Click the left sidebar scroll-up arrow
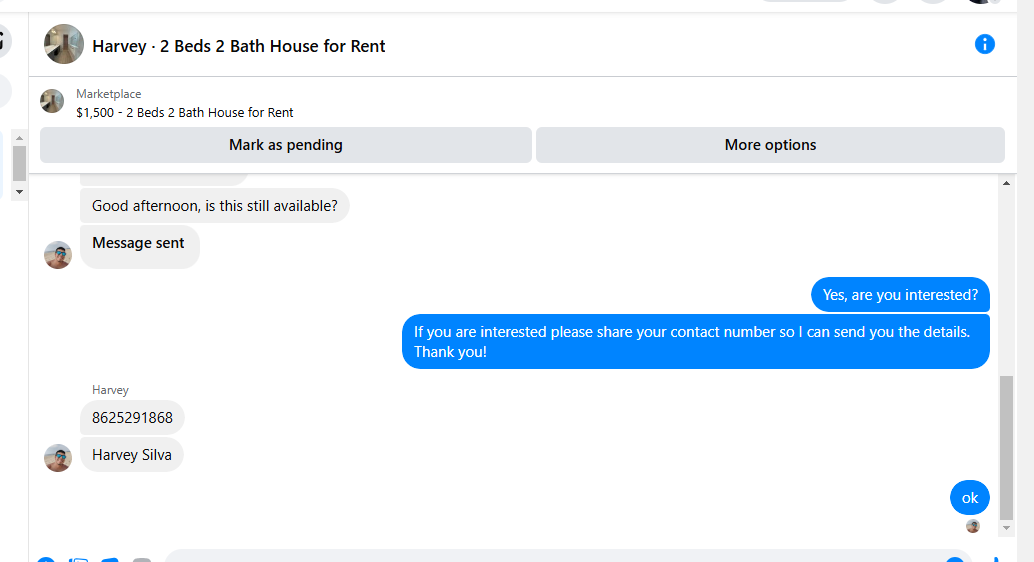This screenshot has height=562, width=1034. coord(19,137)
